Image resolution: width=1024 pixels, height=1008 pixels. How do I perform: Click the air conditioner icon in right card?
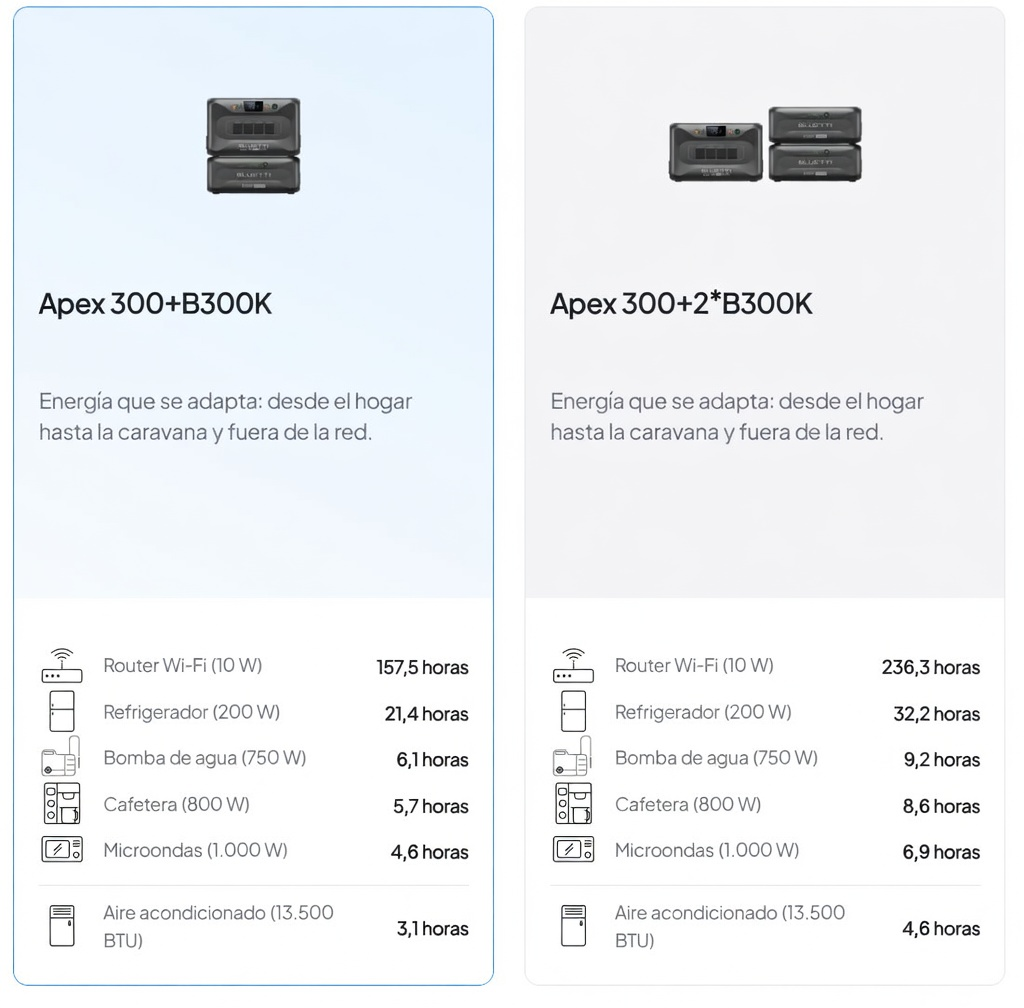click(x=573, y=926)
